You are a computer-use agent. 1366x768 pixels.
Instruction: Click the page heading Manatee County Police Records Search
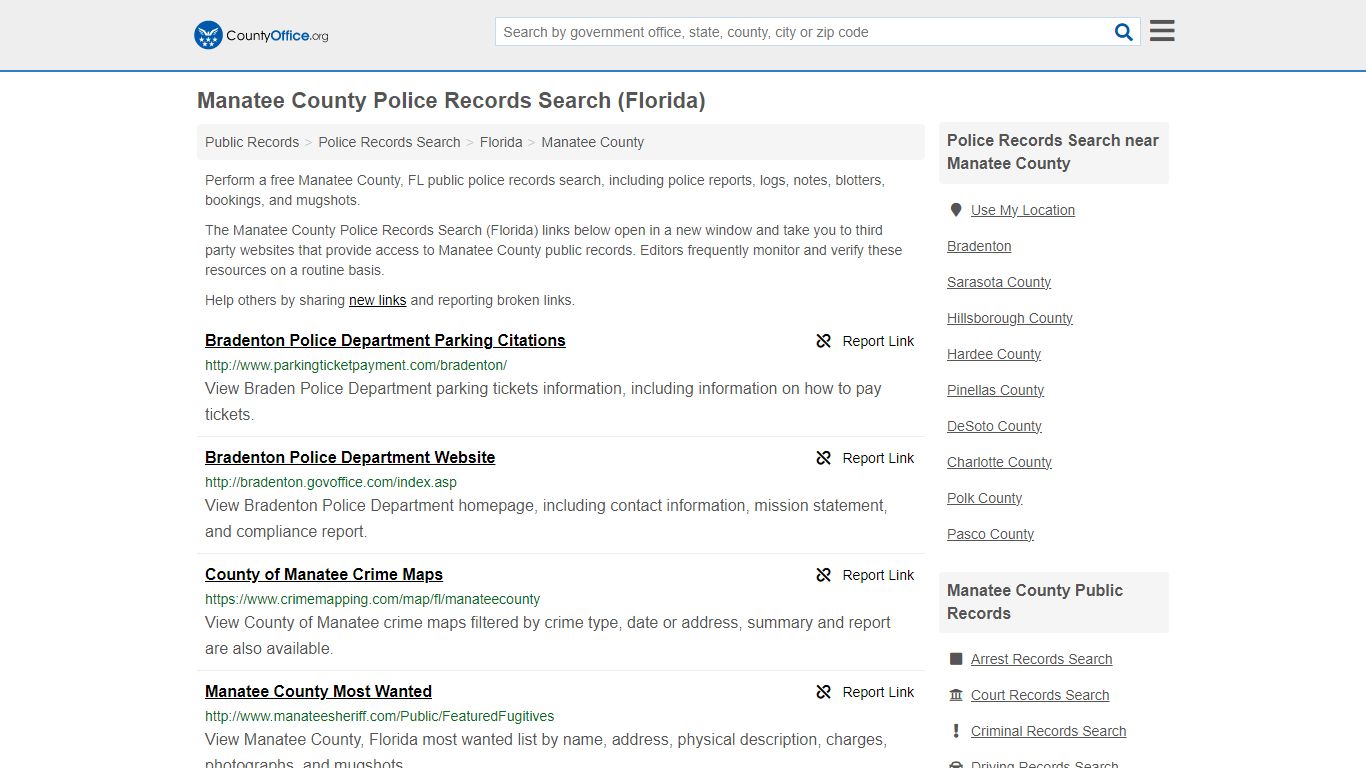(x=451, y=101)
